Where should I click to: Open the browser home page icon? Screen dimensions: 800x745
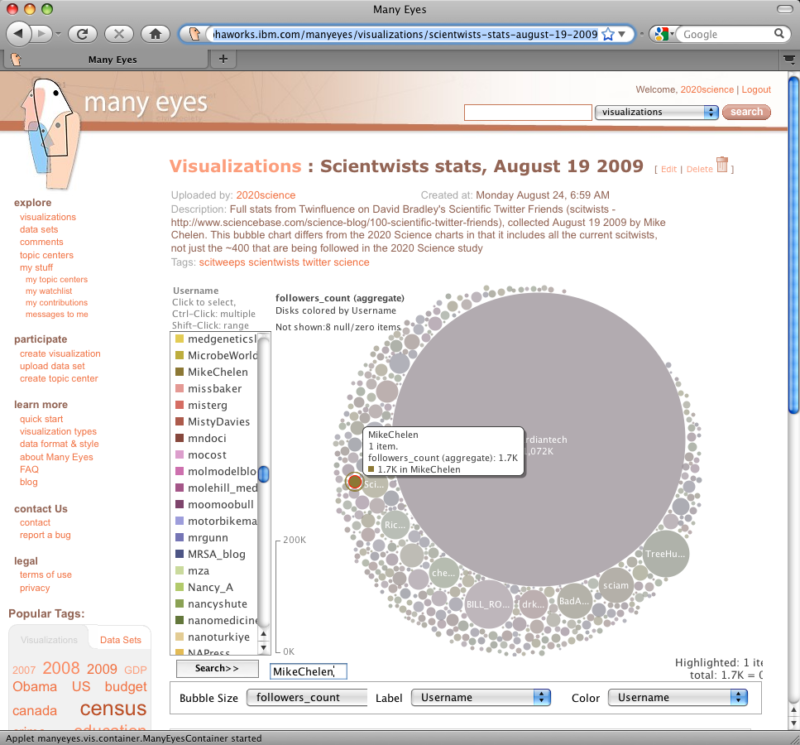pyautogui.click(x=156, y=34)
